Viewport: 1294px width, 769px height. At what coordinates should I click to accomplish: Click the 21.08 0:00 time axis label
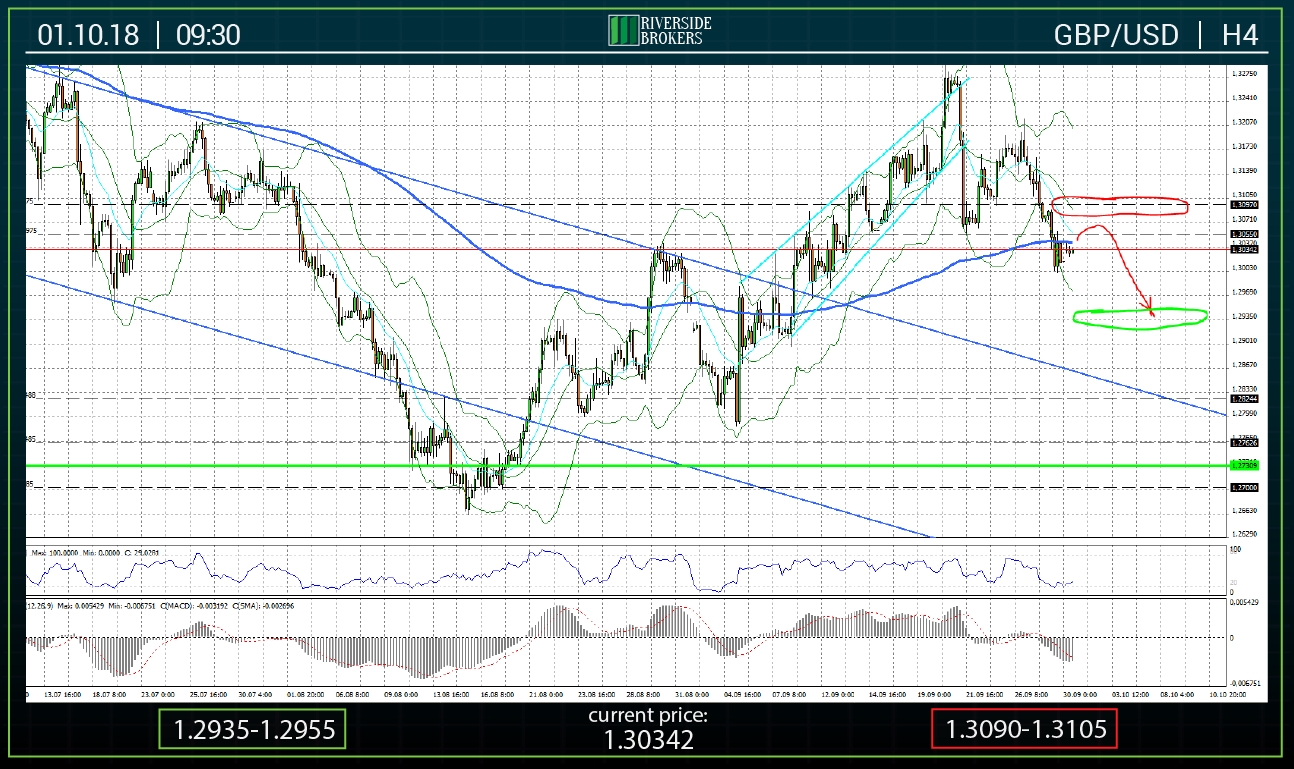548,693
